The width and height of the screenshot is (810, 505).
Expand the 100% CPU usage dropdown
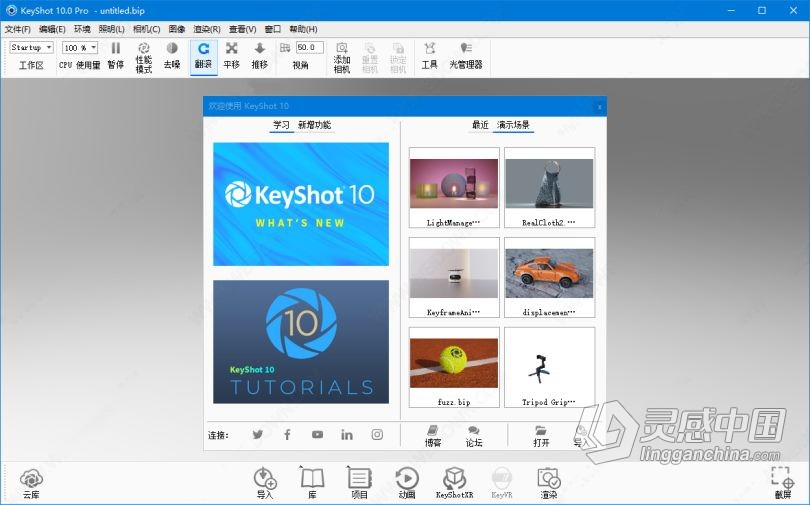[x=80, y=48]
